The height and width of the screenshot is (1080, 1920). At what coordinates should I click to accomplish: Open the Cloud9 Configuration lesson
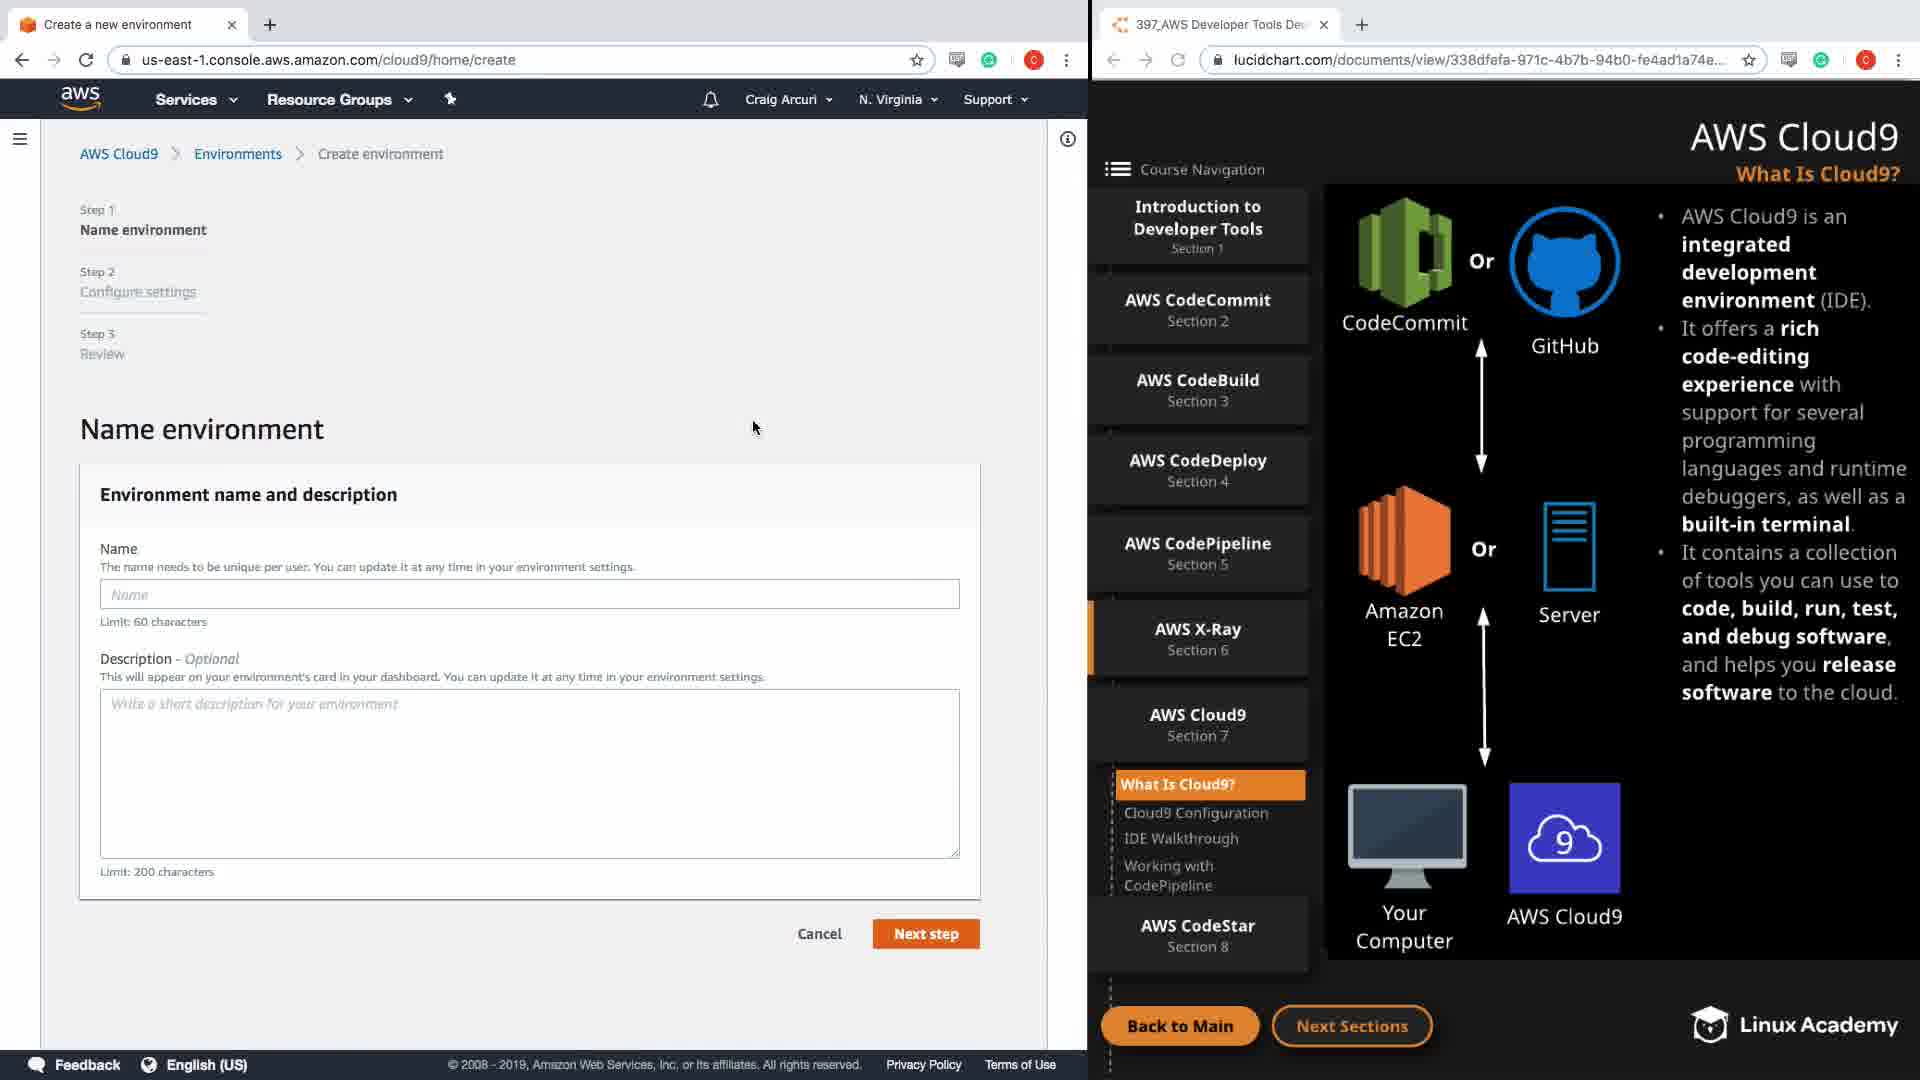pyautogui.click(x=1195, y=813)
